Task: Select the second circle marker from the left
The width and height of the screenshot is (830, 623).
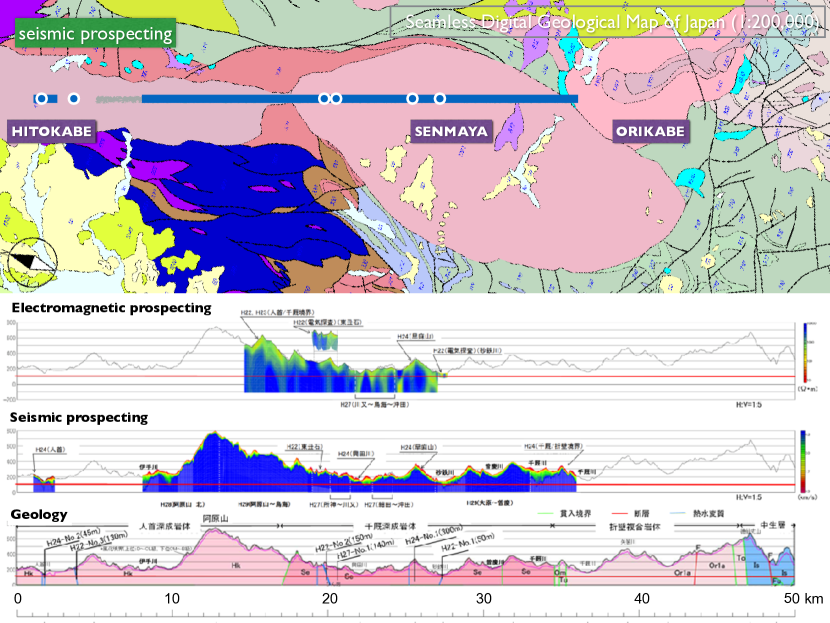Action: [x=74, y=98]
